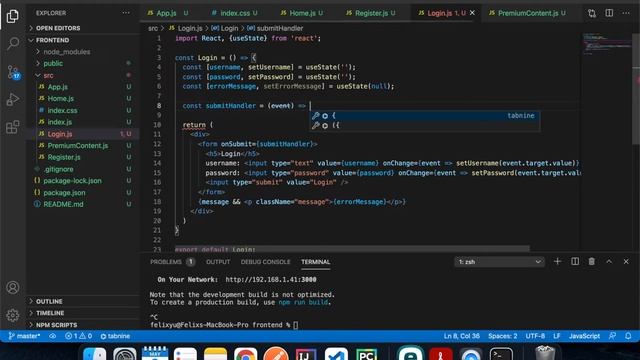Click Ln 8, Col 36 in status bar
Image resolution: width=640 pixels, height=360 pixels.
click(462, 336)
